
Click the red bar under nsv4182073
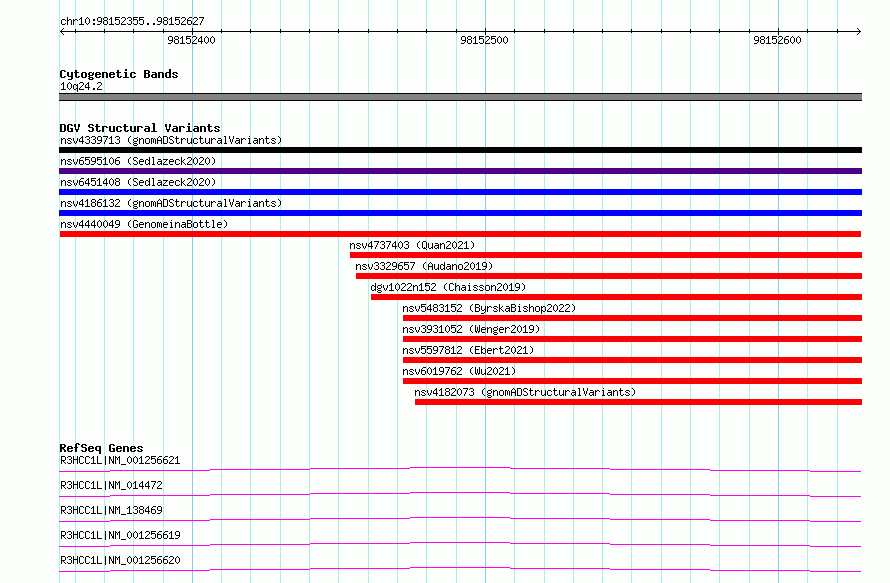tap(639, 402)
